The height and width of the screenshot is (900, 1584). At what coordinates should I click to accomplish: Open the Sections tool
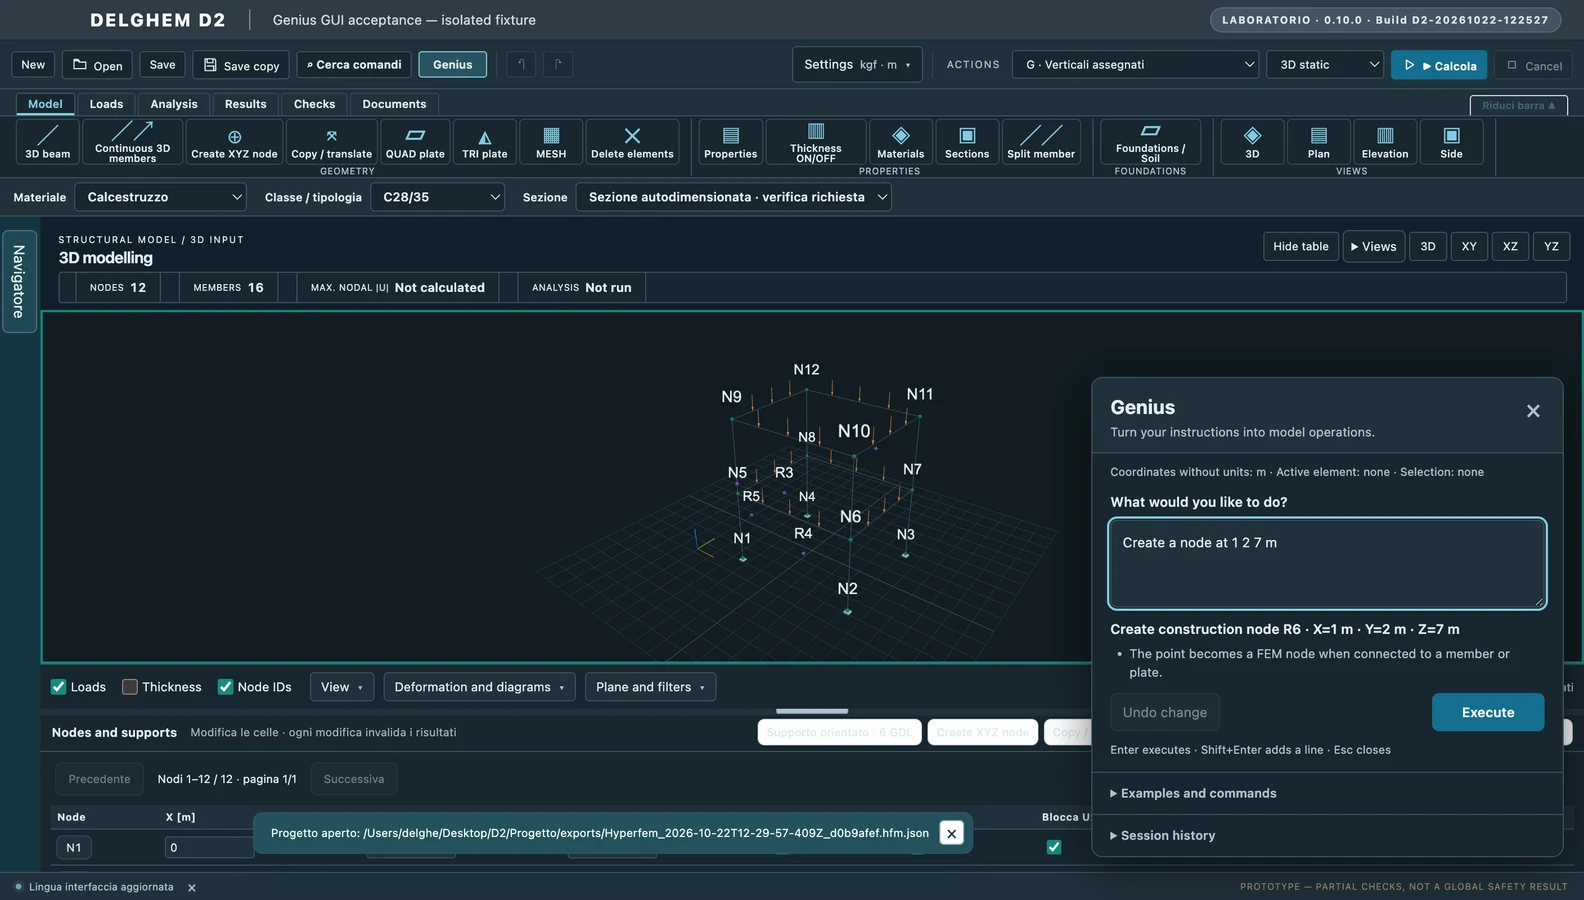(967, 141)
